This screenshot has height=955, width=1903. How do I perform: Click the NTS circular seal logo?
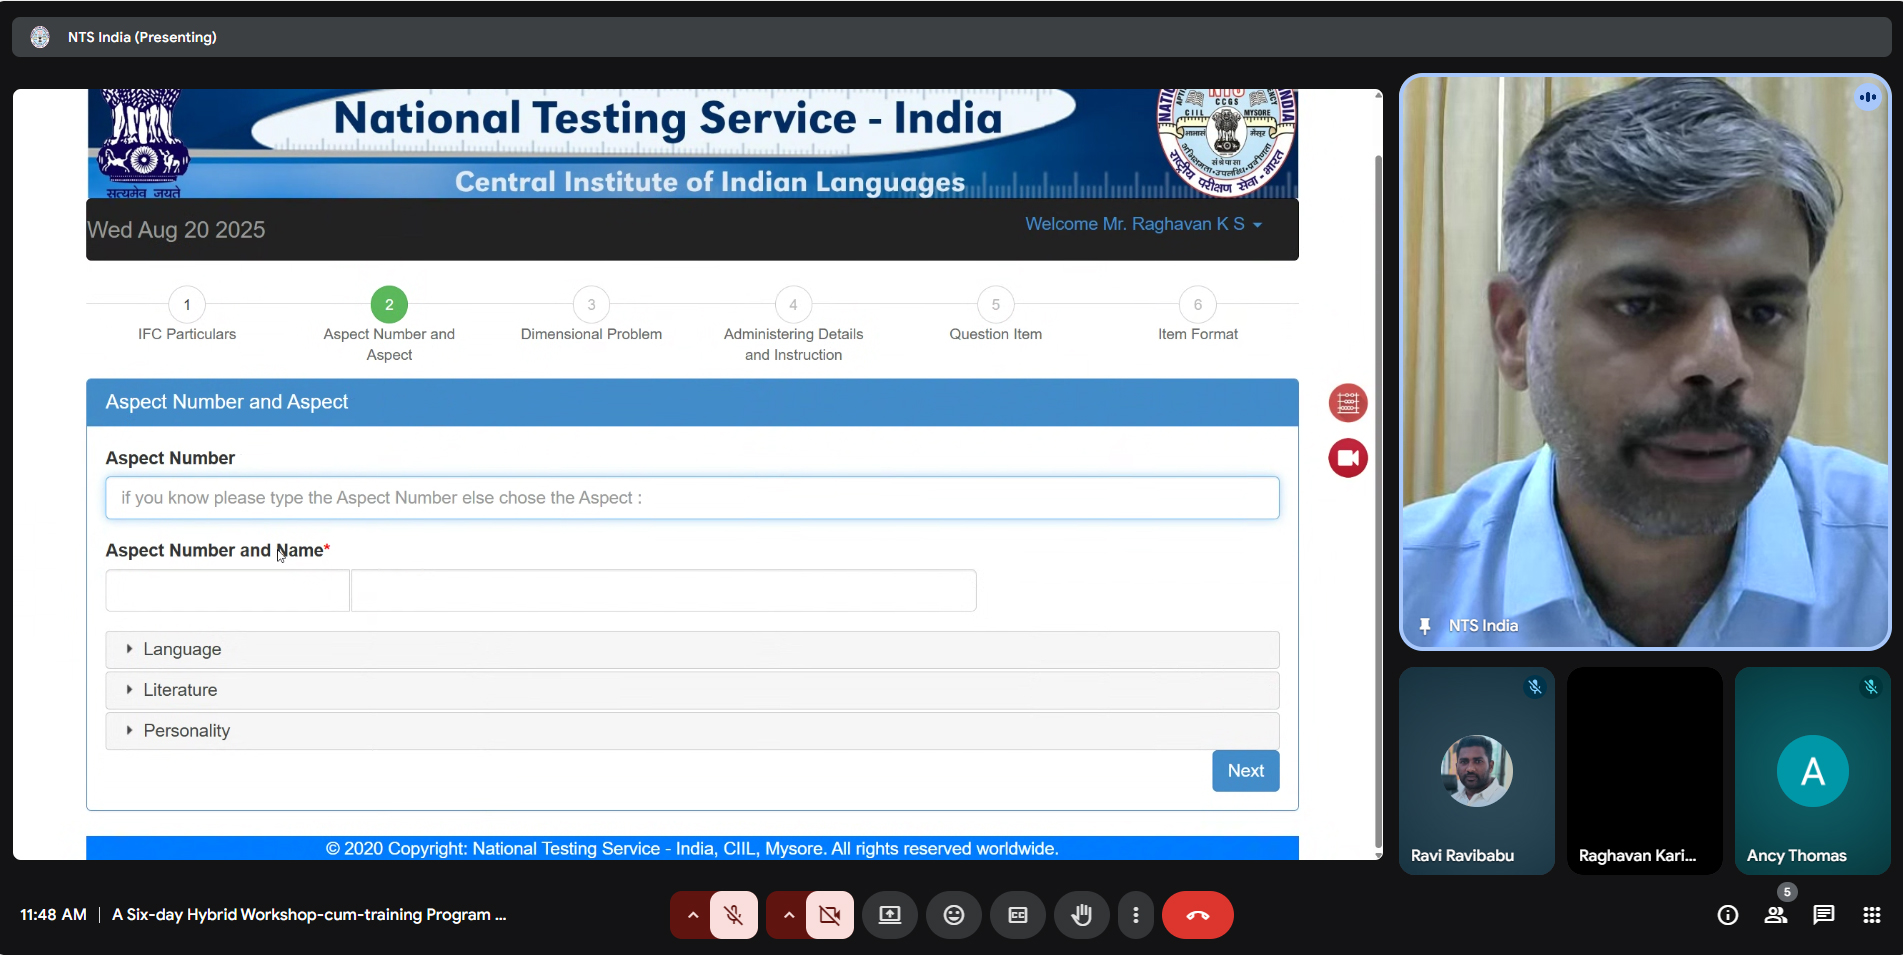click(x=1227, y=141)
